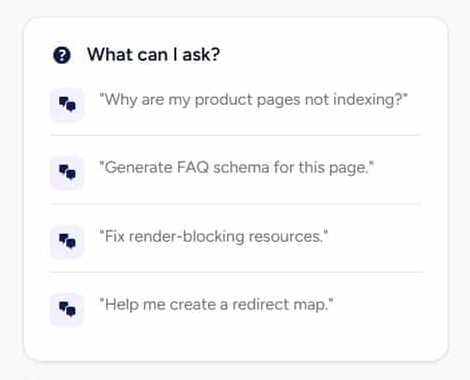
Task: Click chat bubbles icon beside product pages prompt
Action: [x=67, y=105]
